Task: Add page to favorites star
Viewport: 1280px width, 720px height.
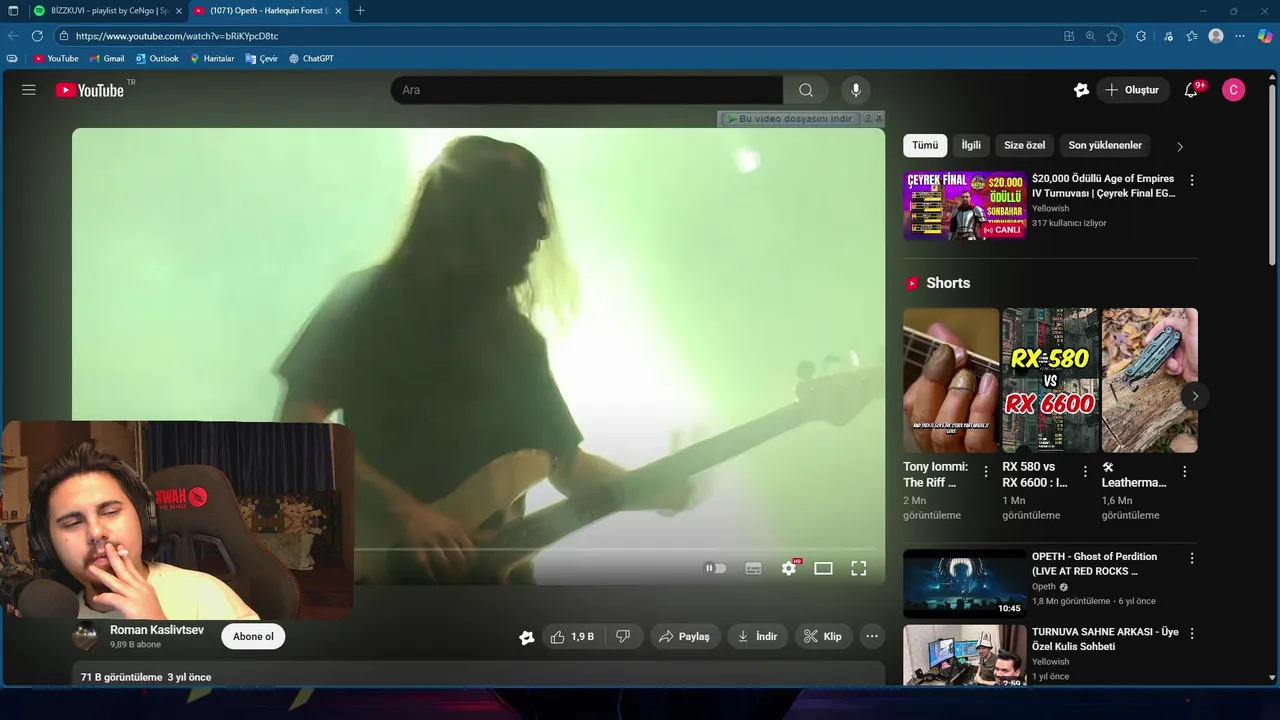Action: (x=1112, y=36)
